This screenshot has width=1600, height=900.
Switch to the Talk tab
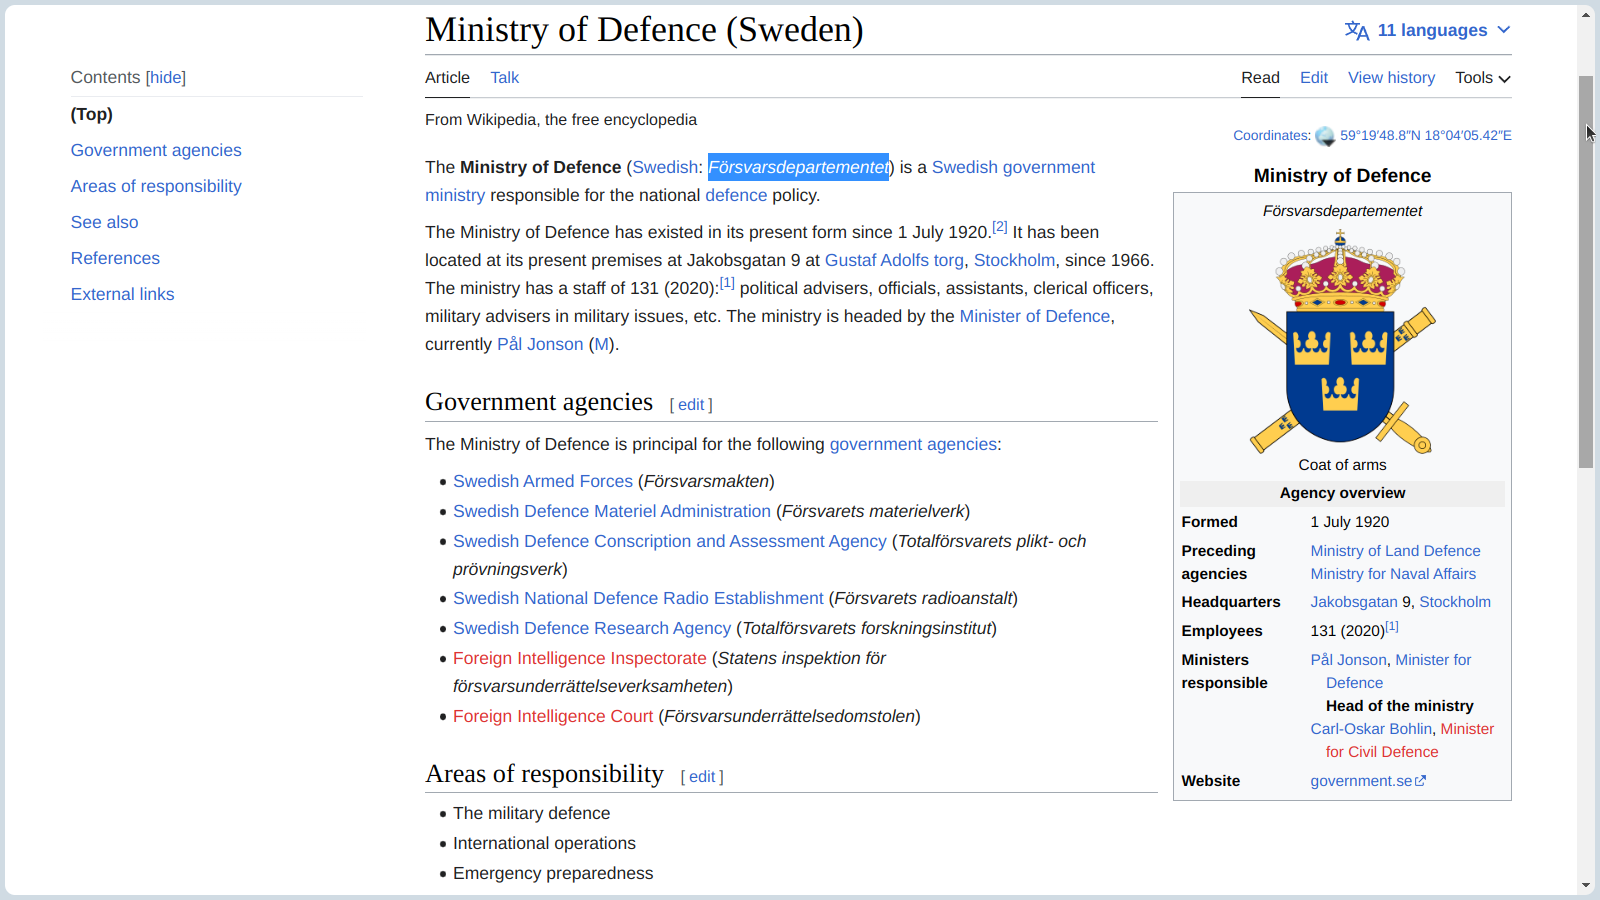(504, 78)
